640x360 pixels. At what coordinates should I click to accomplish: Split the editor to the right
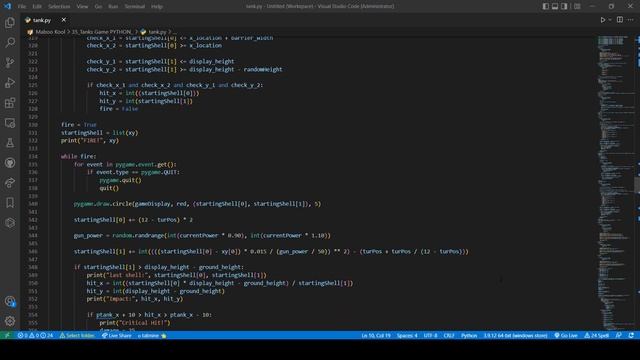pyautogui.click(x=620, y=20)
